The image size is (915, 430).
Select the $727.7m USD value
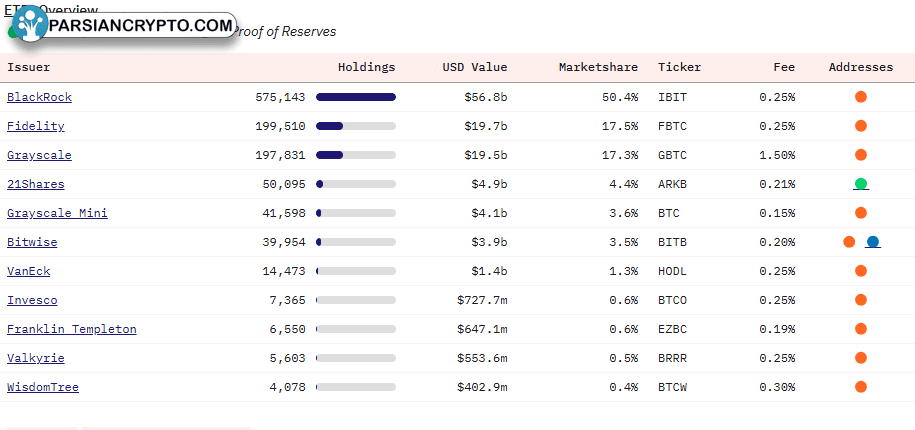(x=482, y=300)
